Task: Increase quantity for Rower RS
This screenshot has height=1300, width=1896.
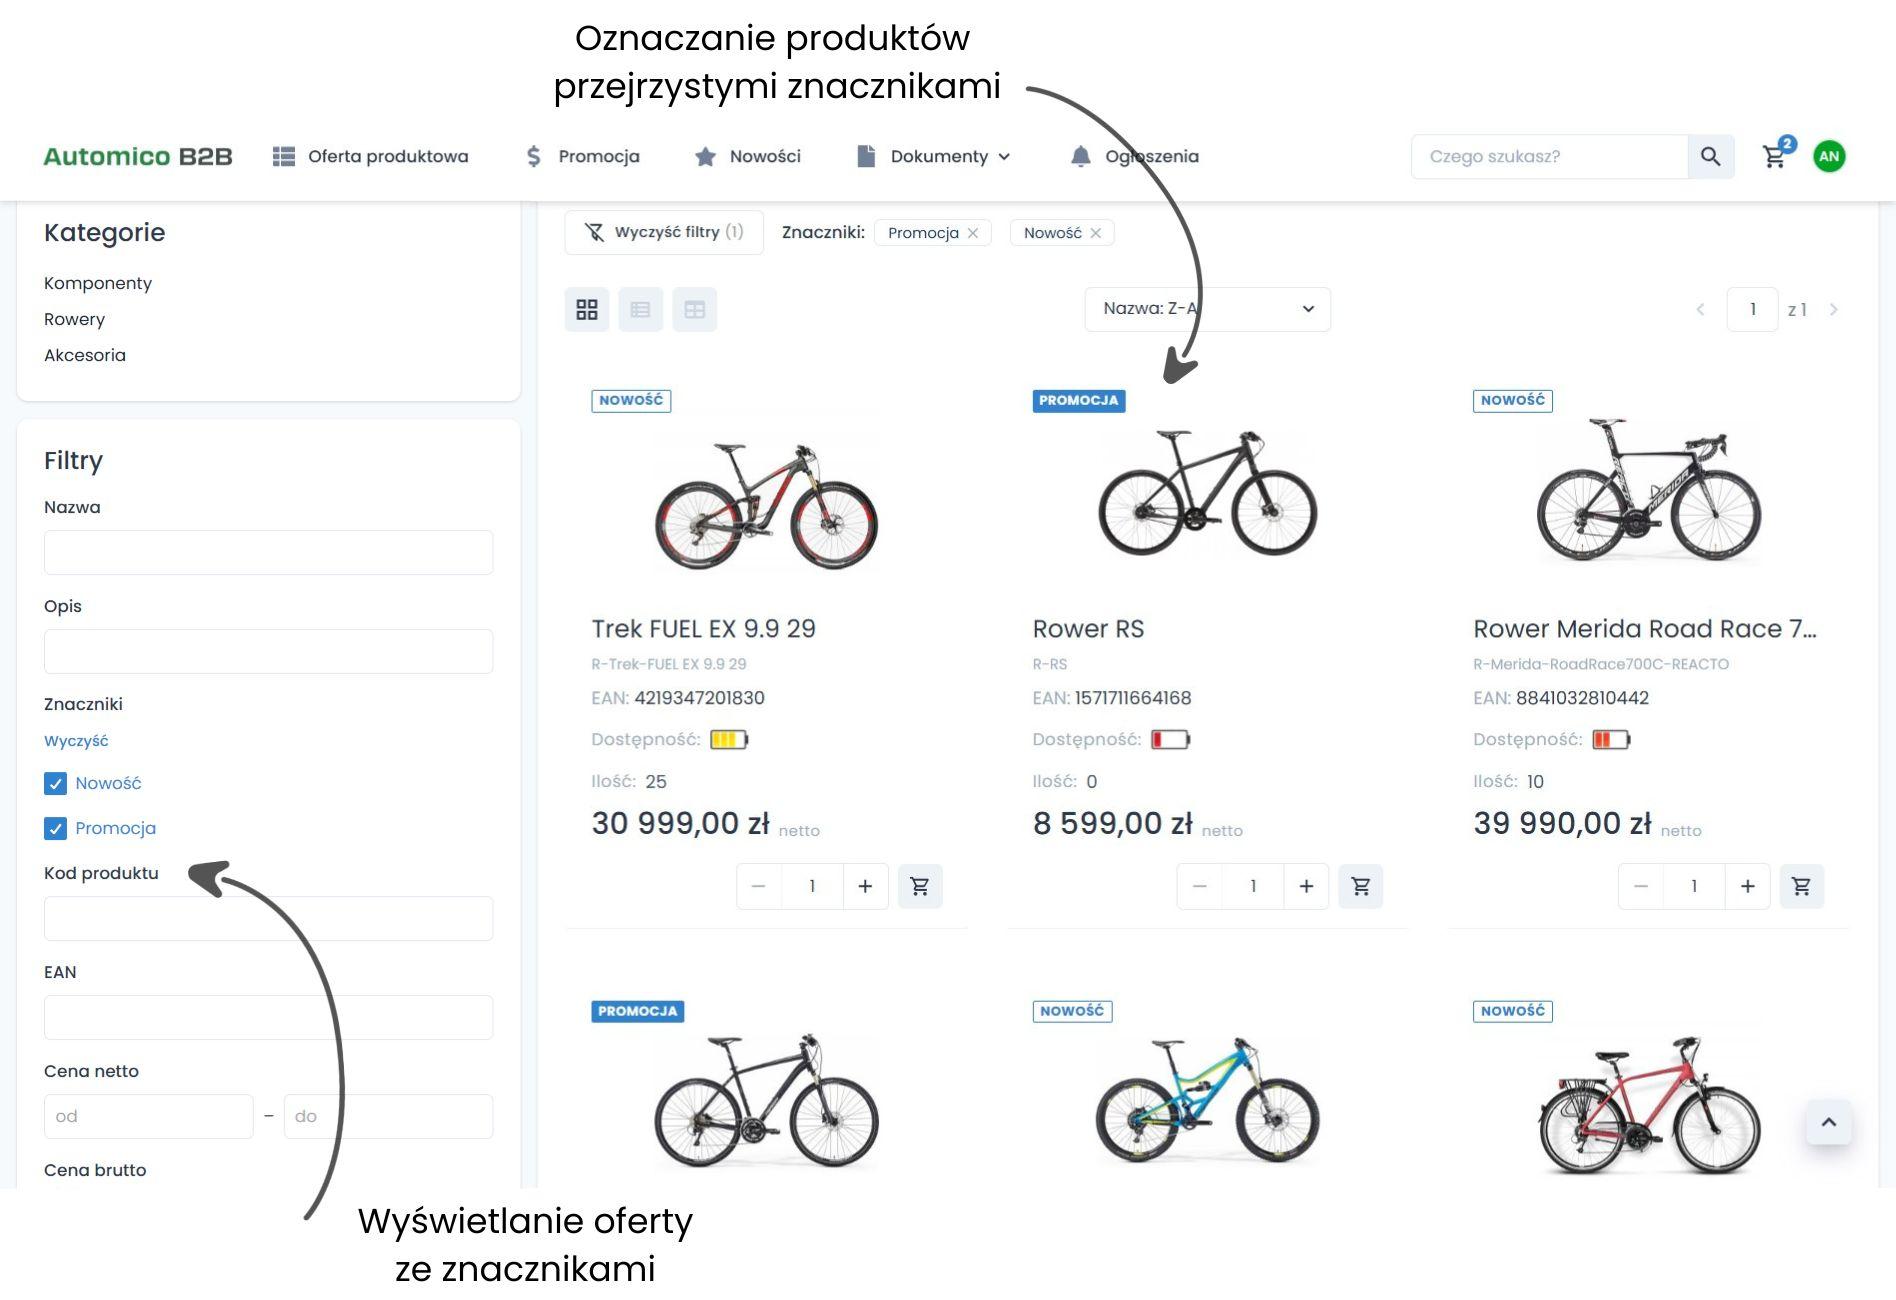Action: [1306, 886]
